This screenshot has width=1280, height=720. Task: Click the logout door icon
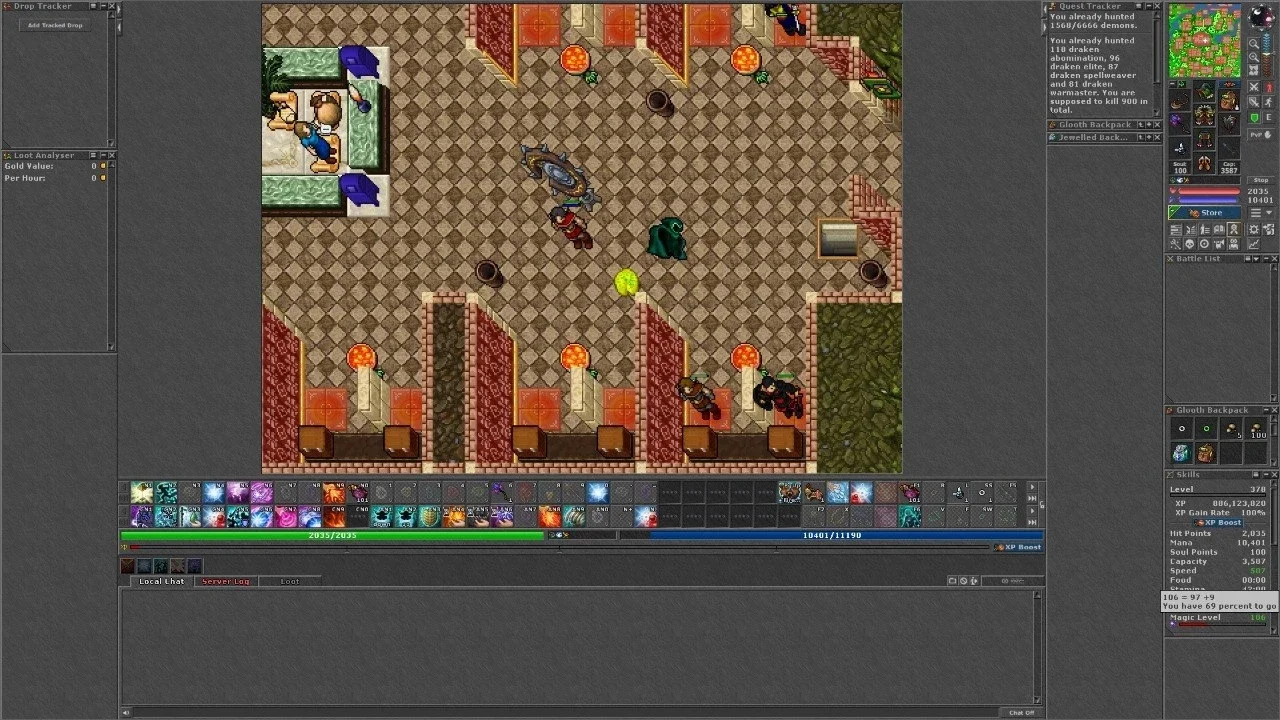coord(1270,230)
